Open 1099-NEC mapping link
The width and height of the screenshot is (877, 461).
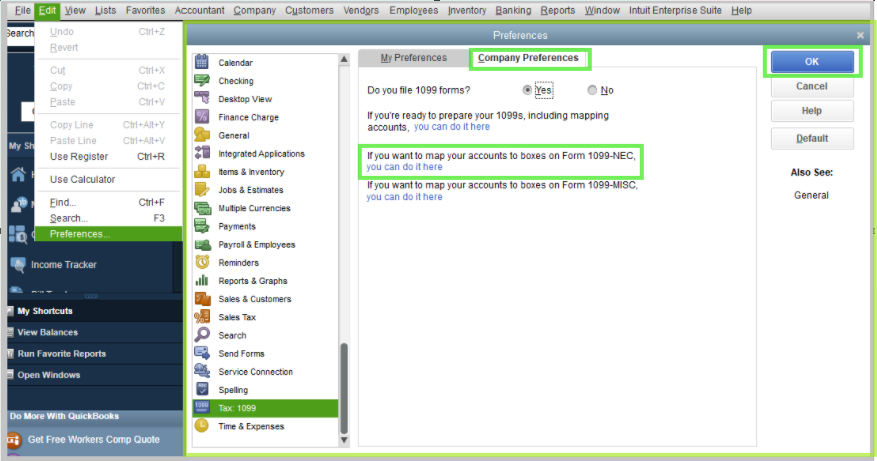pos(404,167)
